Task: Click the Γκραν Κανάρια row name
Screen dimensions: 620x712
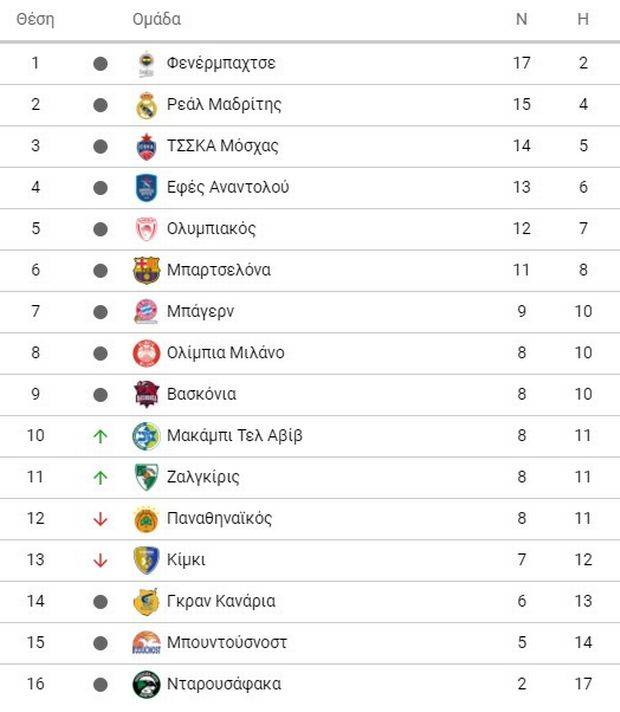Action: [221, 601]
